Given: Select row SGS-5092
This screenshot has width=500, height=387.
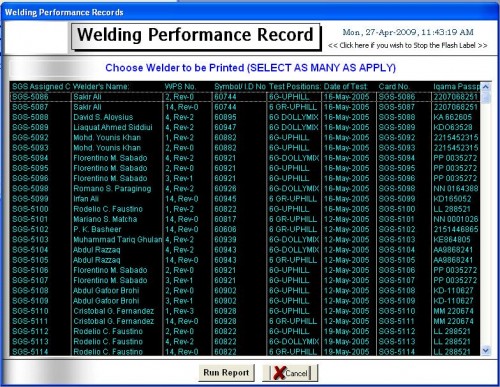Looking at the screenshot, I should coord(245,138).
